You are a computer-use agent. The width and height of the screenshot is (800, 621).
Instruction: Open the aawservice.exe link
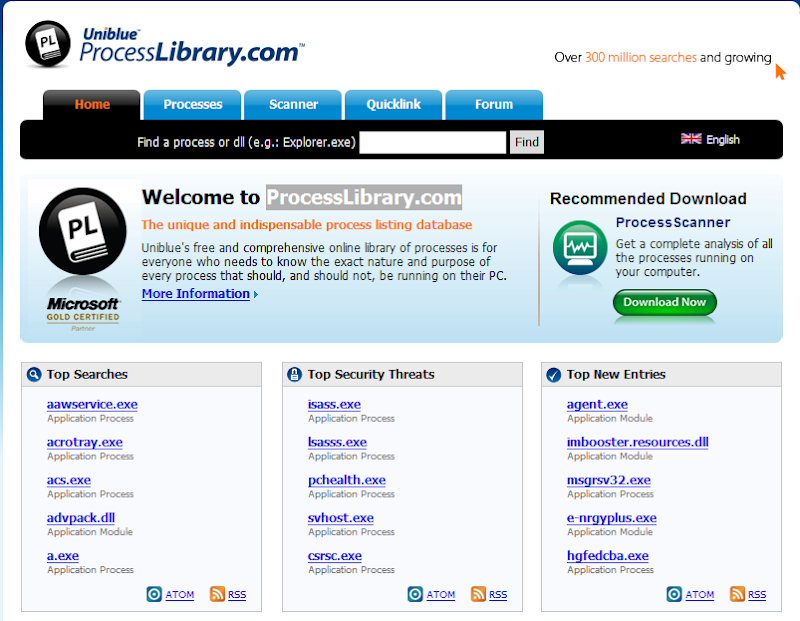click(x=92, y=404)
